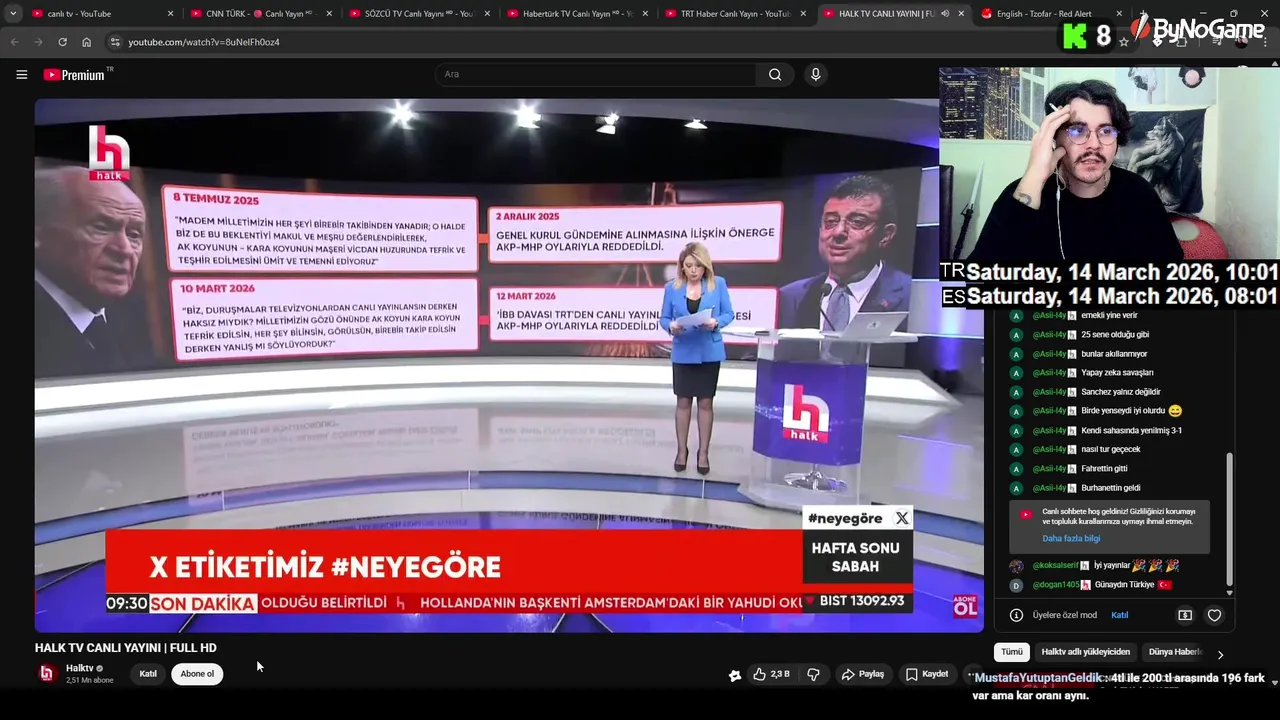Open the browser tab search dropdown
This screenshot has height=720, width=1280.
pos(13,14)
